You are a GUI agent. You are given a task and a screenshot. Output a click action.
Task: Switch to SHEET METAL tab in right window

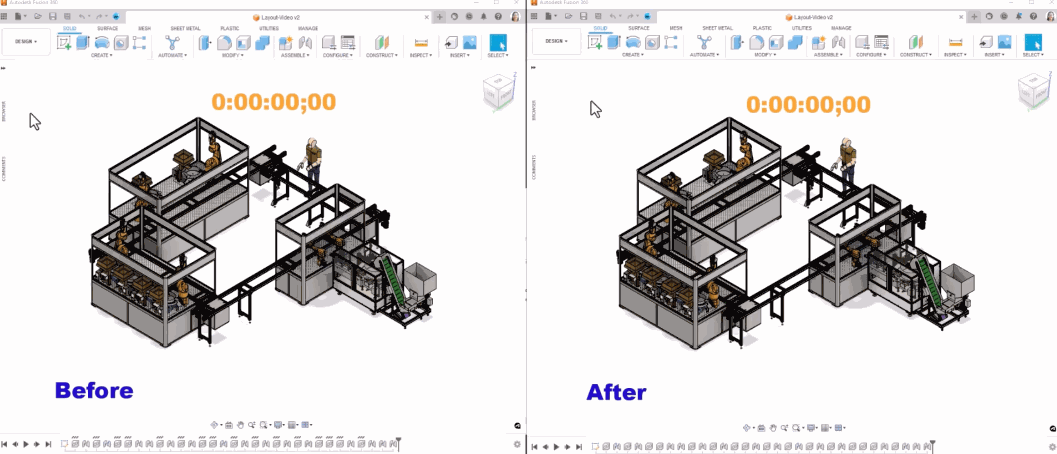[717, 28]
